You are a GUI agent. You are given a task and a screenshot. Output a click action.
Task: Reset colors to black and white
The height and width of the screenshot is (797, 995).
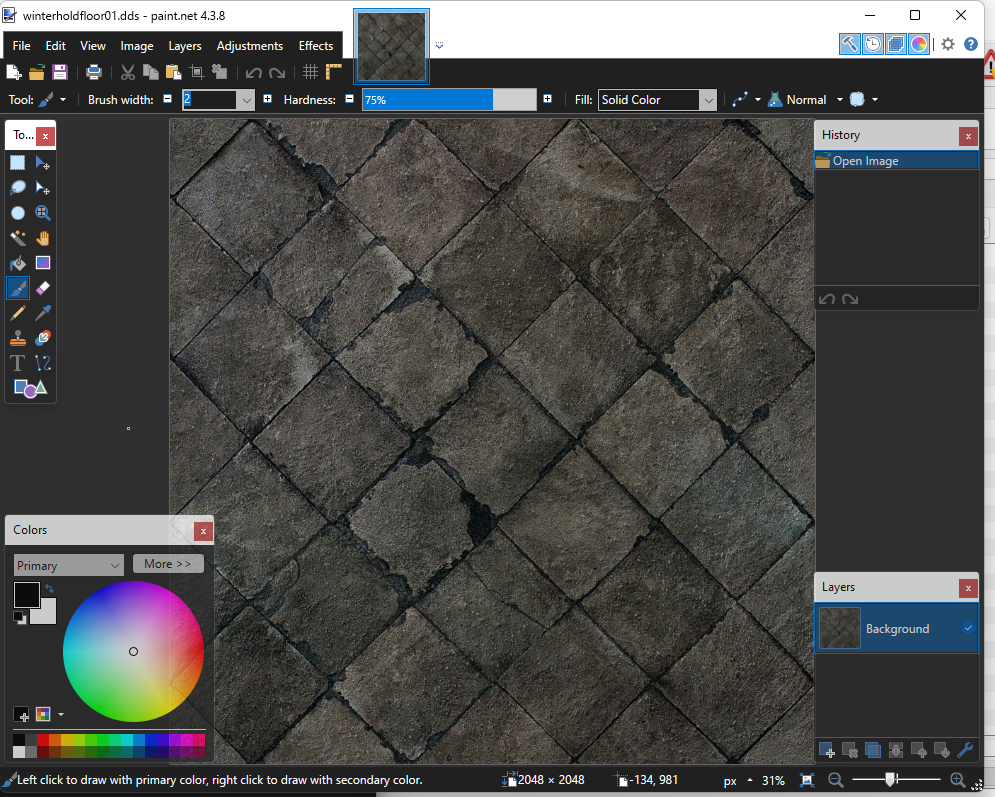pyautogui.click(x=20, y=617)
